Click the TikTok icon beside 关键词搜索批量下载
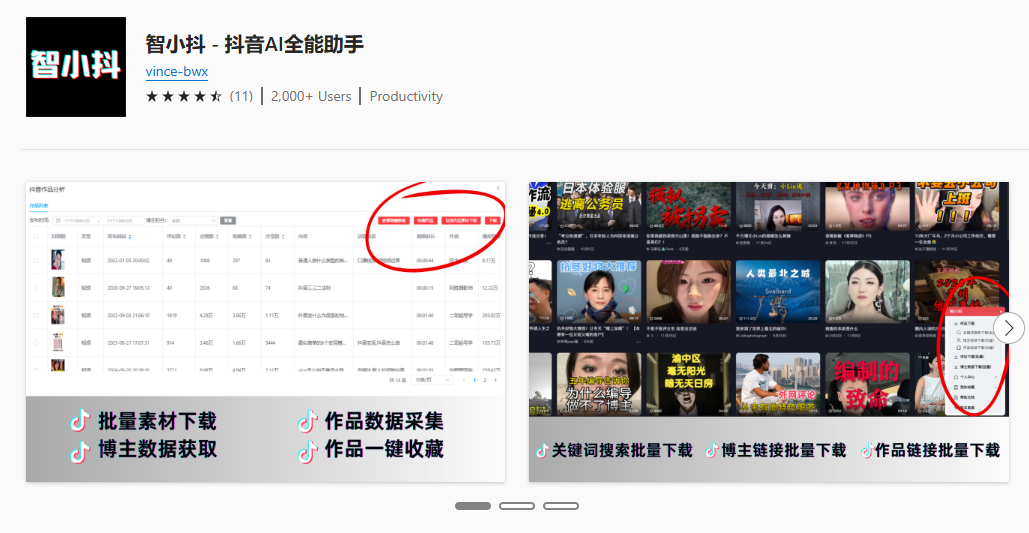 tap(542, 451)
